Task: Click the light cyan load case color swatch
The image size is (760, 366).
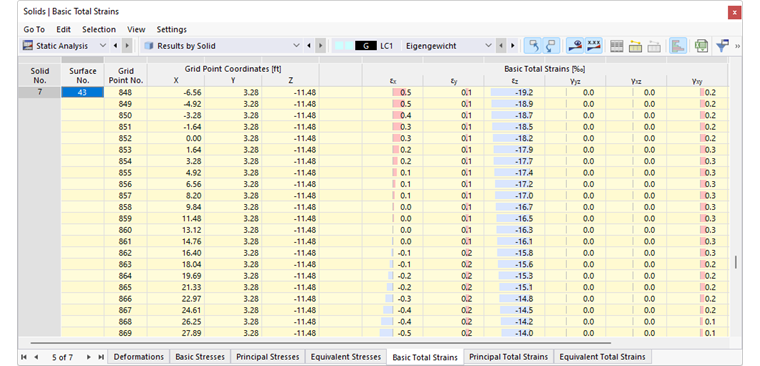Action: [x=344, y=46]
